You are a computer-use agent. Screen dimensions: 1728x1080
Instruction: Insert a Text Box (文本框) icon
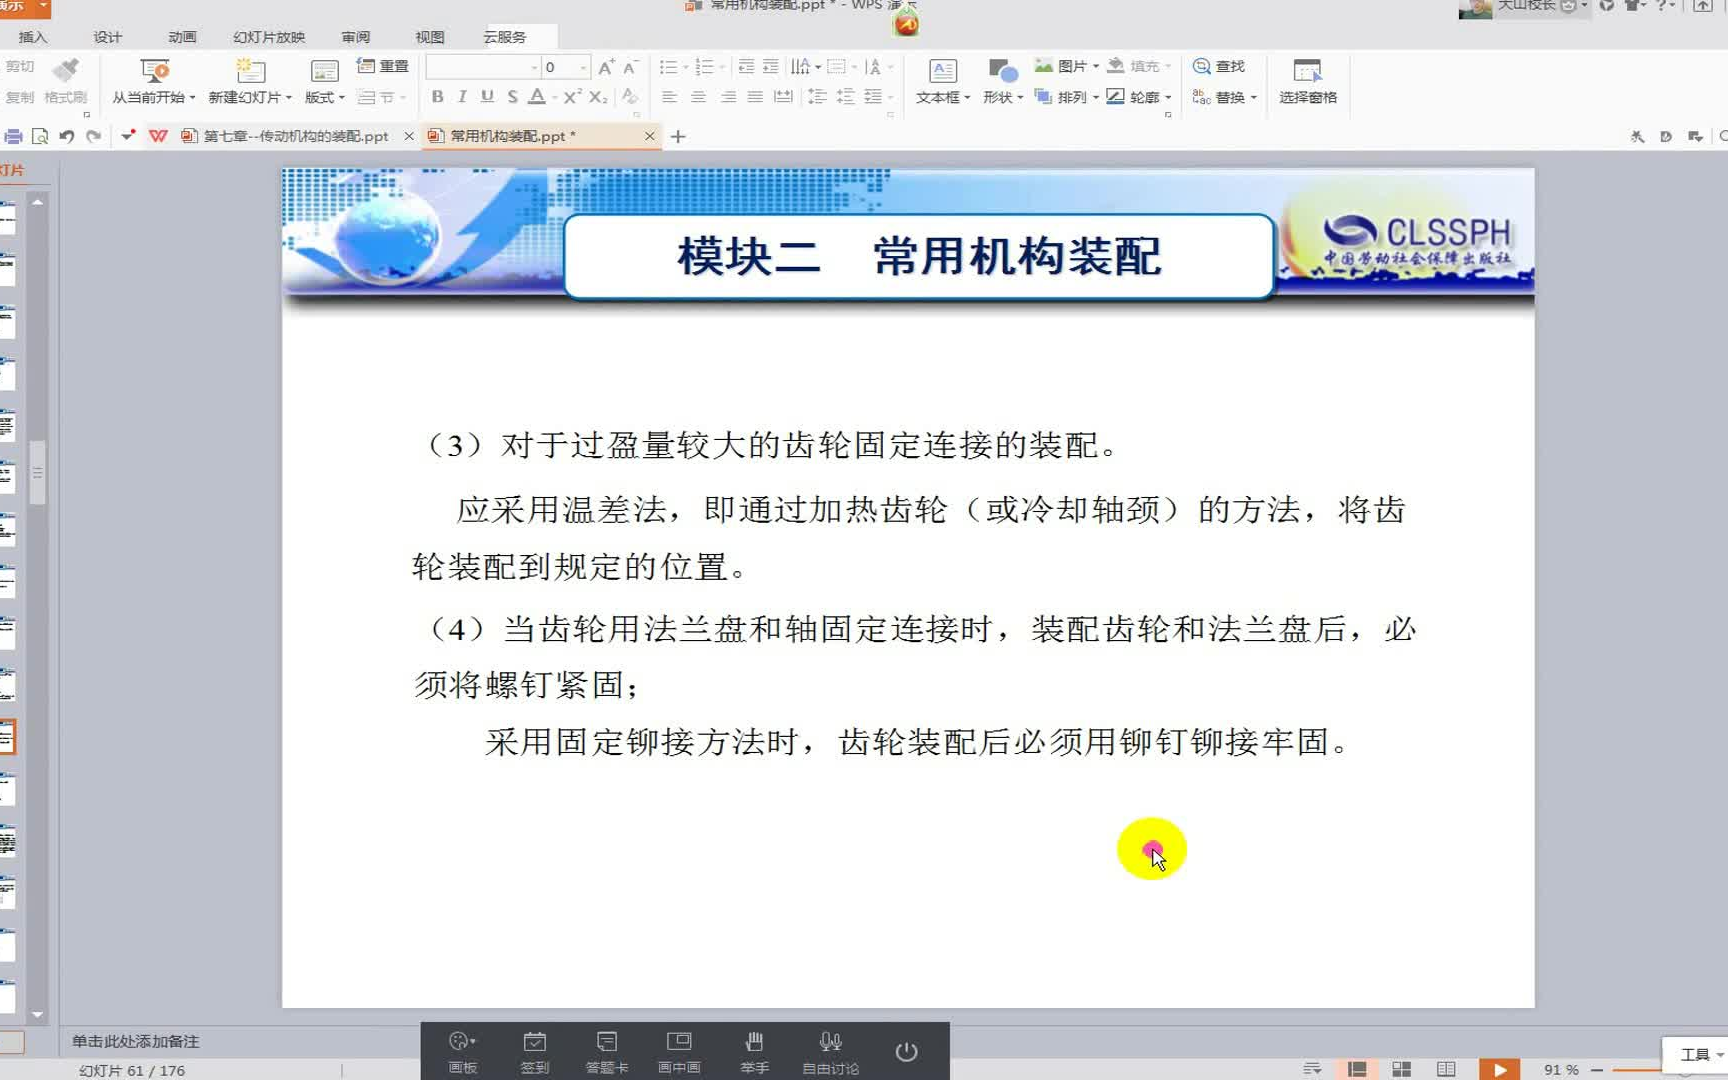click(942, 70)
